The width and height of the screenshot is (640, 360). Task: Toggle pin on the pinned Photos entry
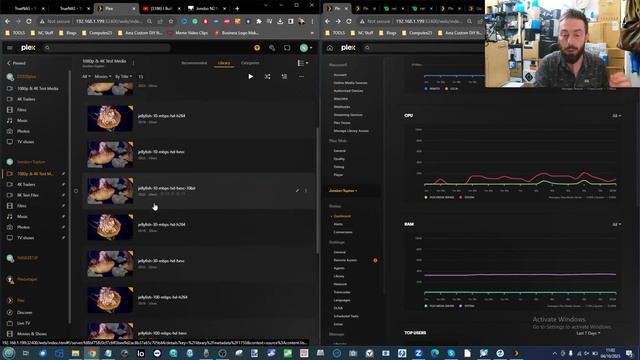click(x=63, y=227)
